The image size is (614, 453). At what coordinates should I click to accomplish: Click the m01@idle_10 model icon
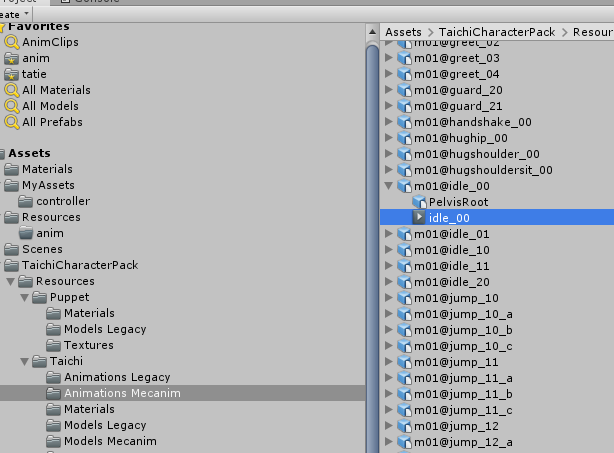pos(405,250)
